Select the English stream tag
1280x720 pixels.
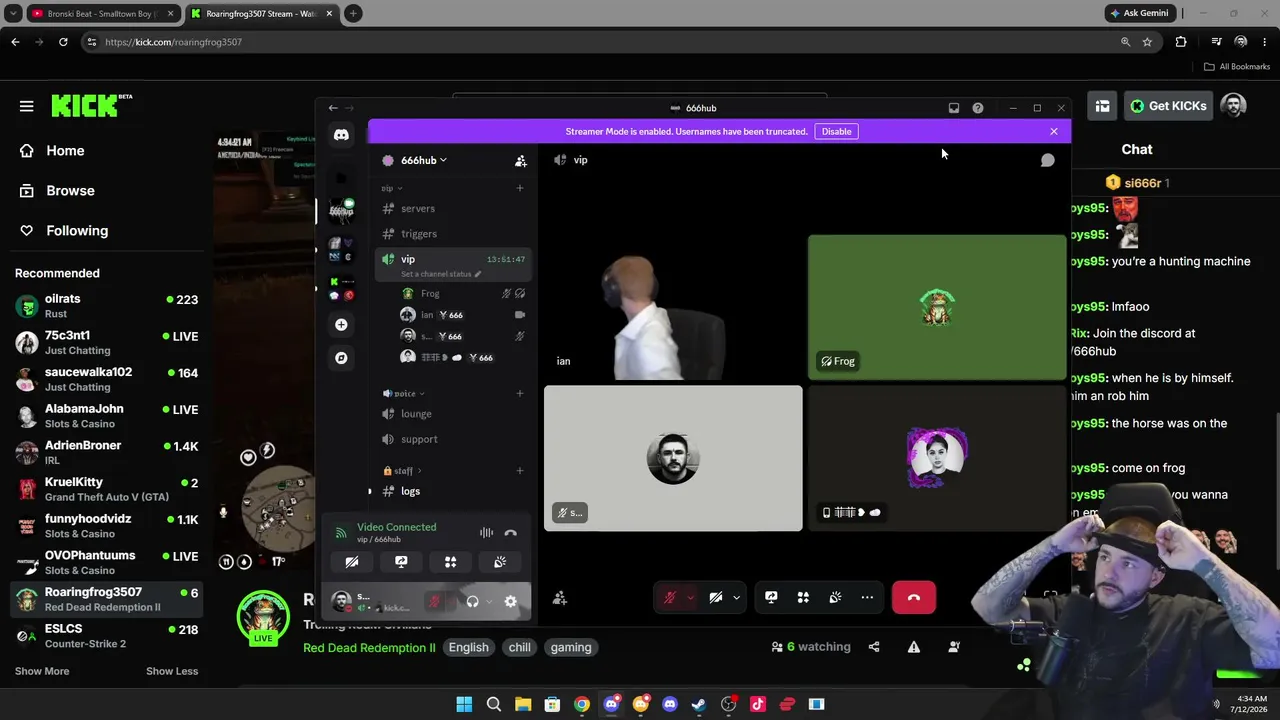click(468, 647)
